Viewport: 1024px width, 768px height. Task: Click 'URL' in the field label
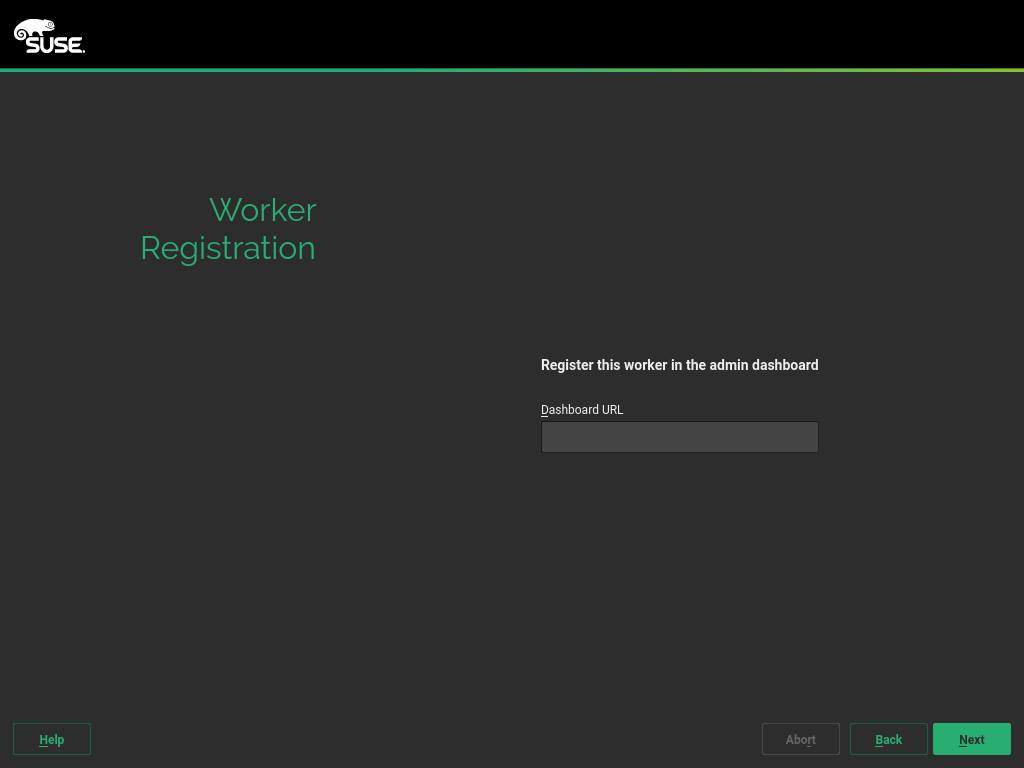tap(611, 410)
